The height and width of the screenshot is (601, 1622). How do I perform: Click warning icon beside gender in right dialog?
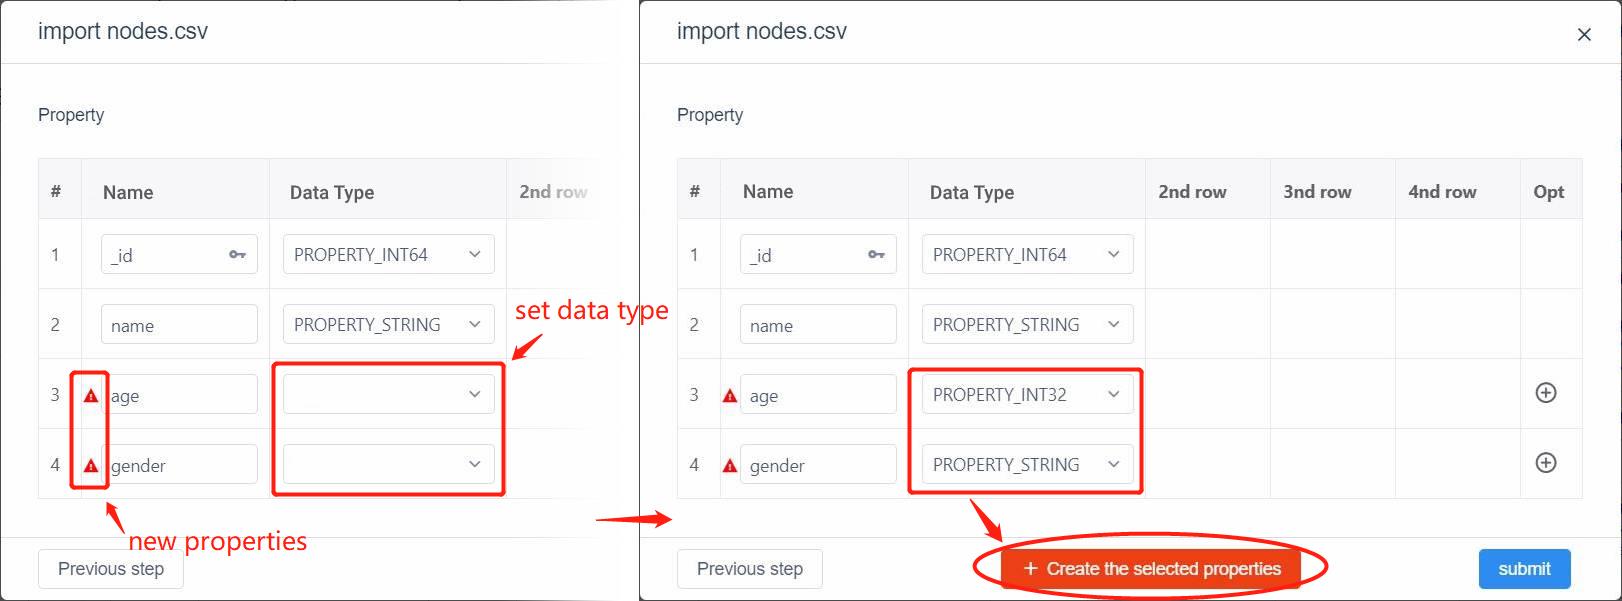point(730,466)
